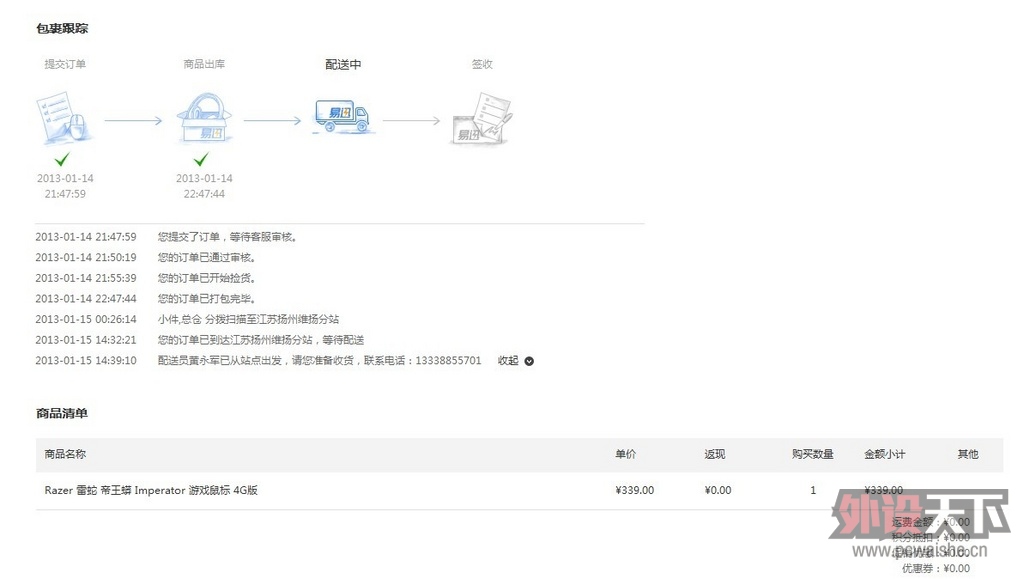Click the 商品名称 column header
The image size is (1024, 579).
click(x=65, y=454)
